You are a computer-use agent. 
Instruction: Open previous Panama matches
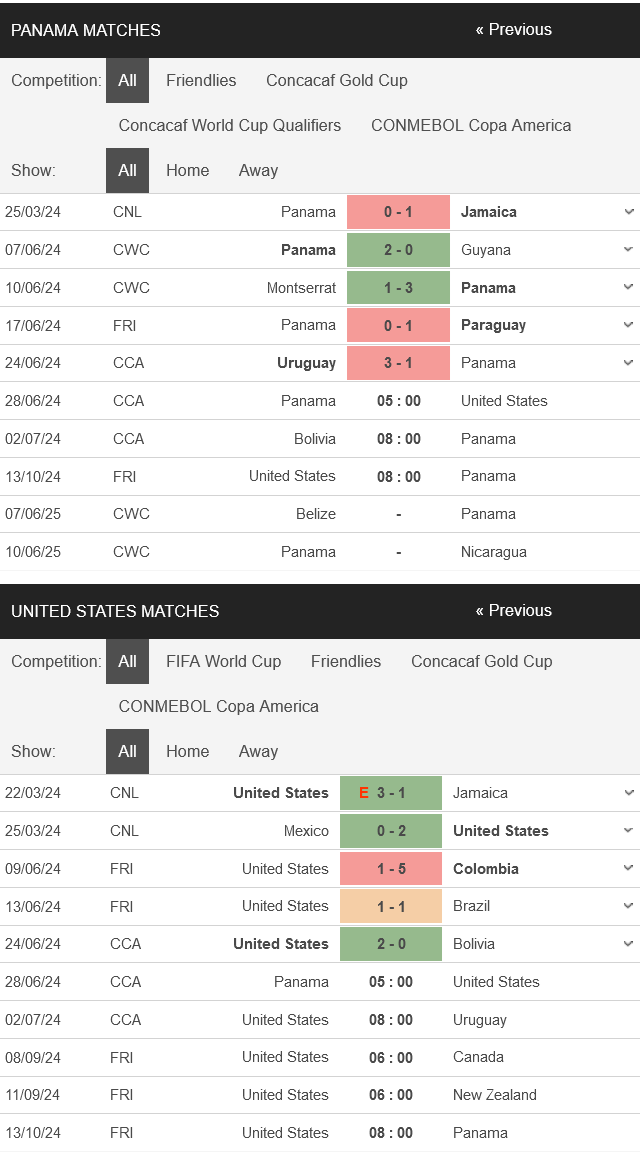coord(513,30)
